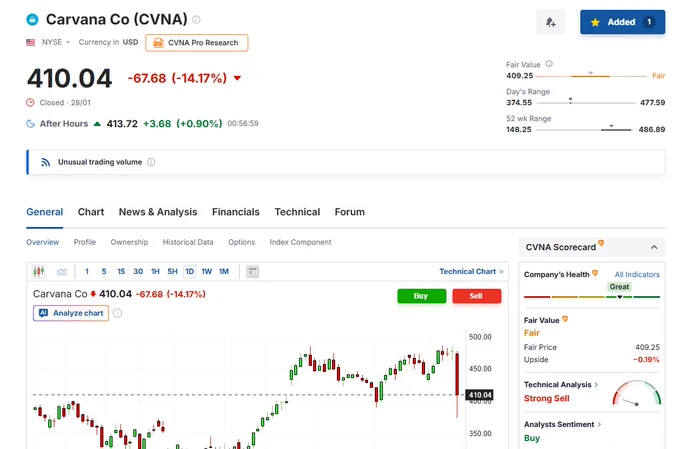680x449 pixels.
Task: Open the Technical tab
Action: click(297, 212)
